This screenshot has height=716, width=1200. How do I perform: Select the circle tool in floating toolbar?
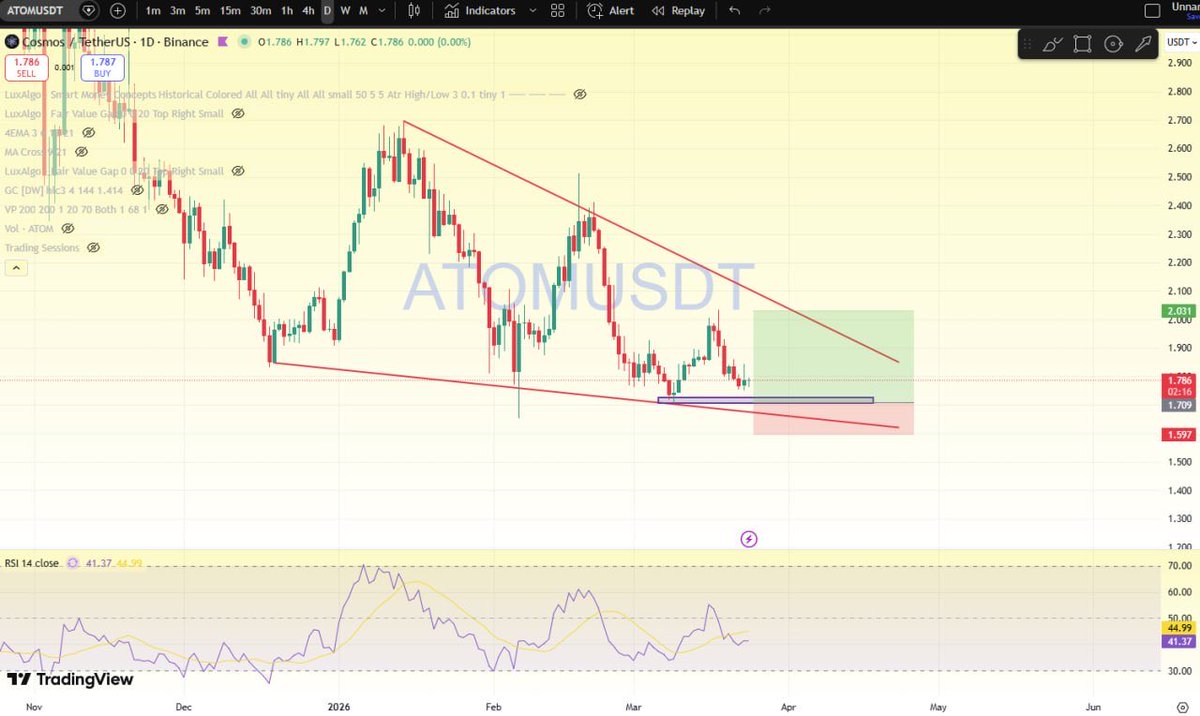(1113, 44)
